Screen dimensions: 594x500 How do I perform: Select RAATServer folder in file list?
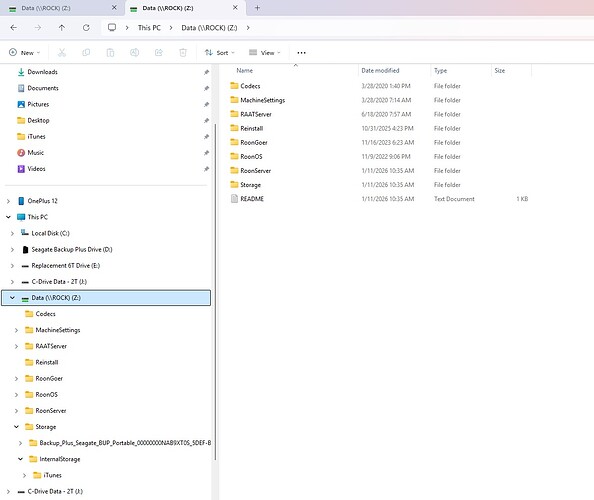(256, 114)
